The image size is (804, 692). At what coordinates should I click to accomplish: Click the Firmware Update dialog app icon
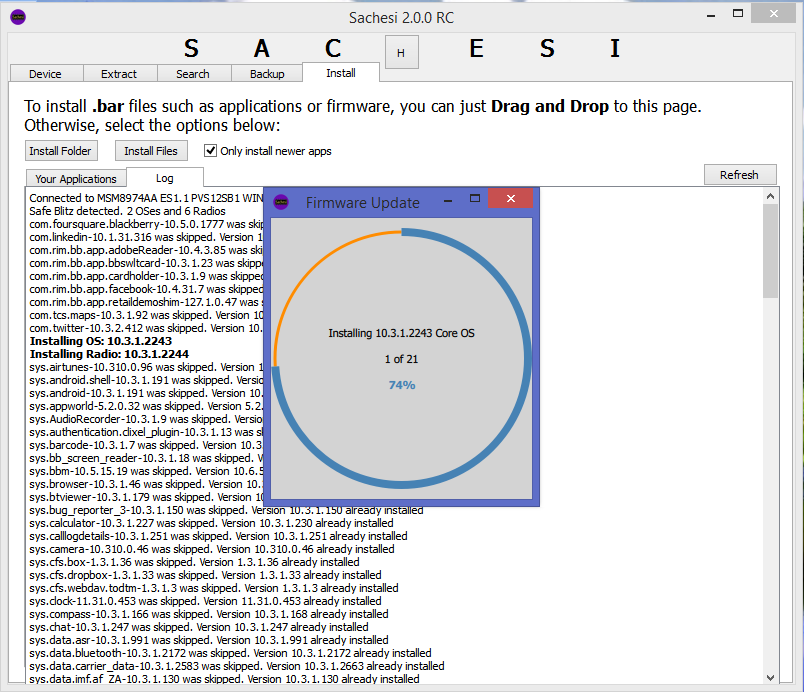click(x=281, y=202)
